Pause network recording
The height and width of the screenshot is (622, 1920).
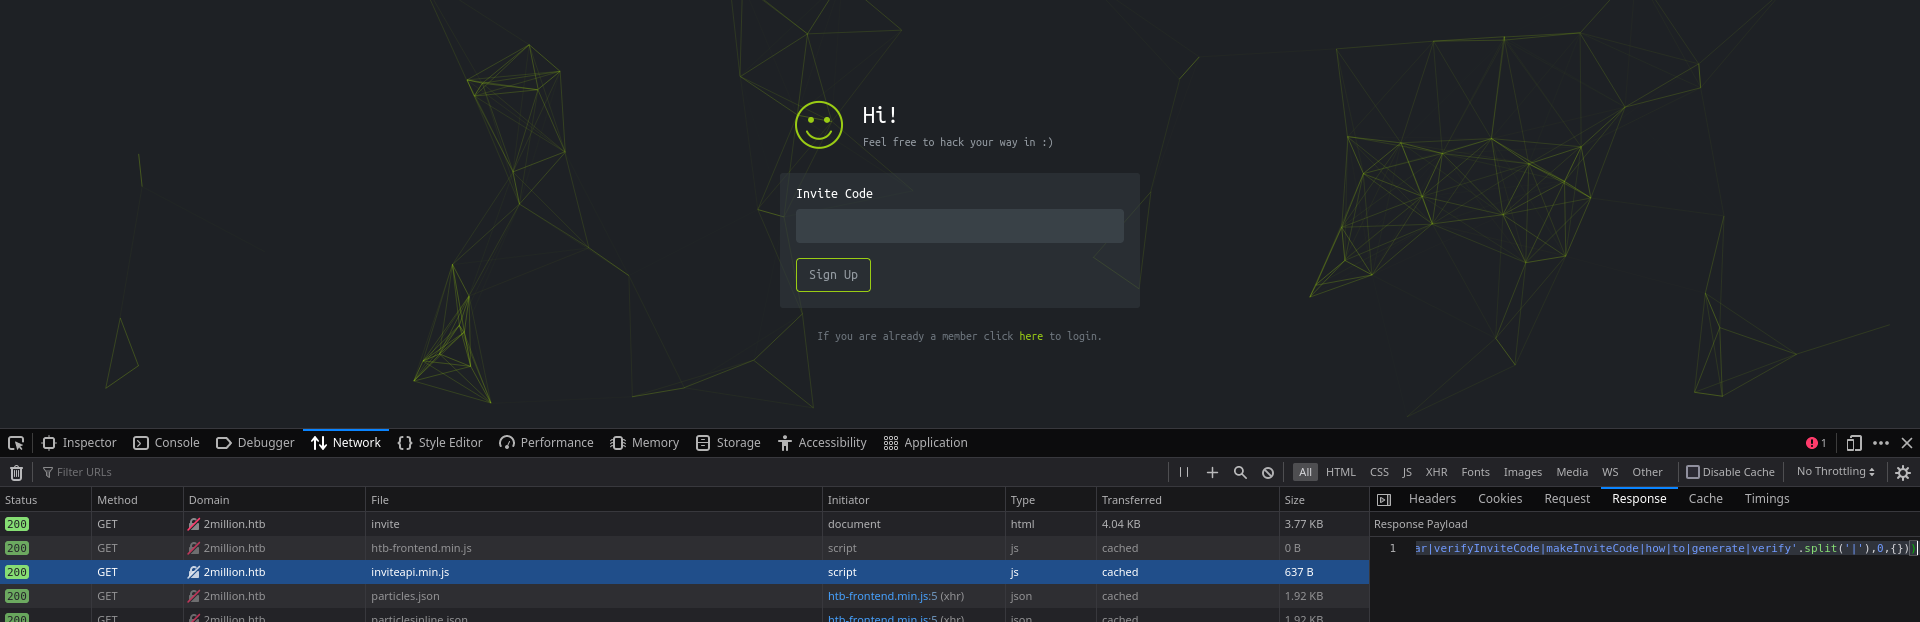[x=1184, y=472]
